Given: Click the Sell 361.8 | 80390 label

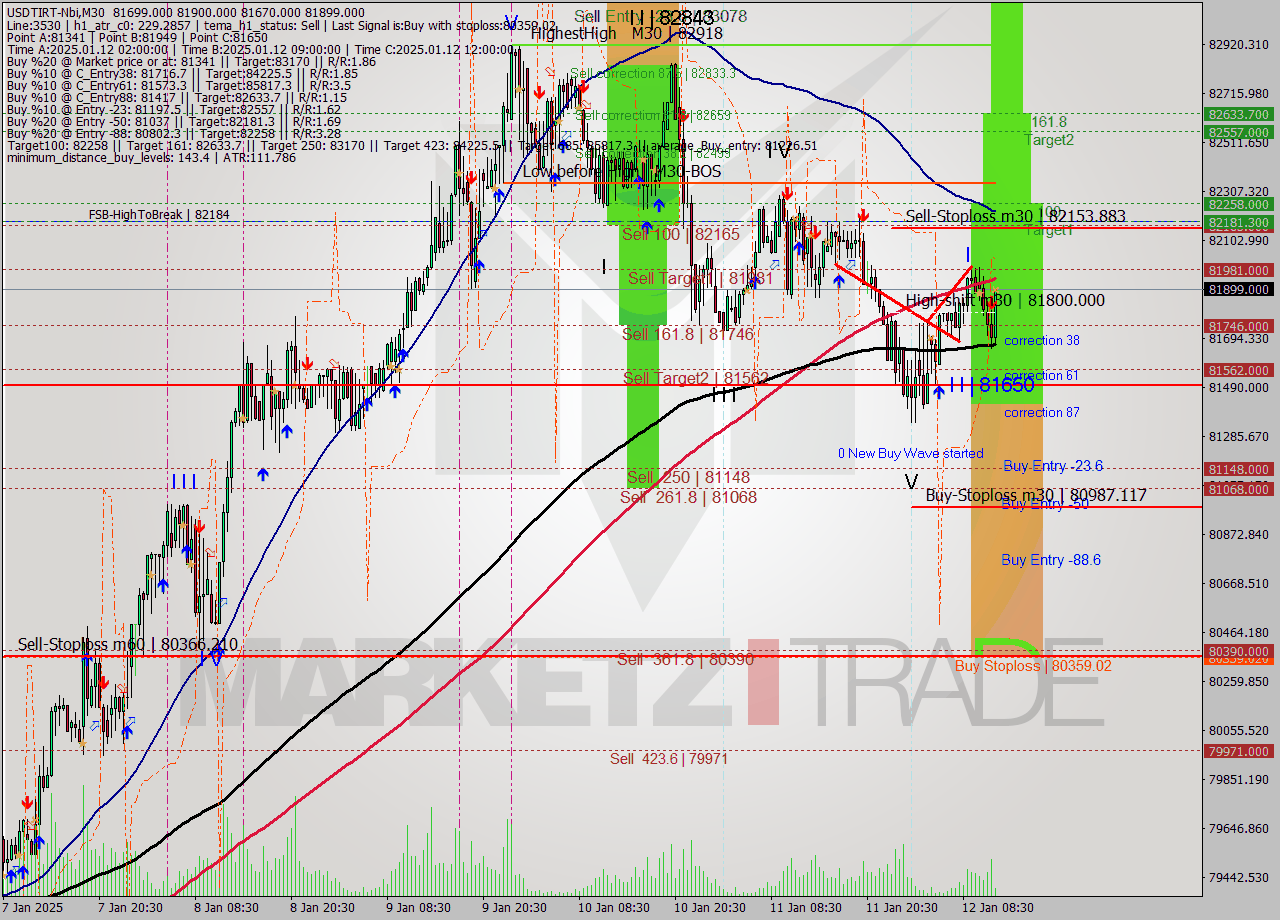Looking at the screenshot, I should coord(685,660).
